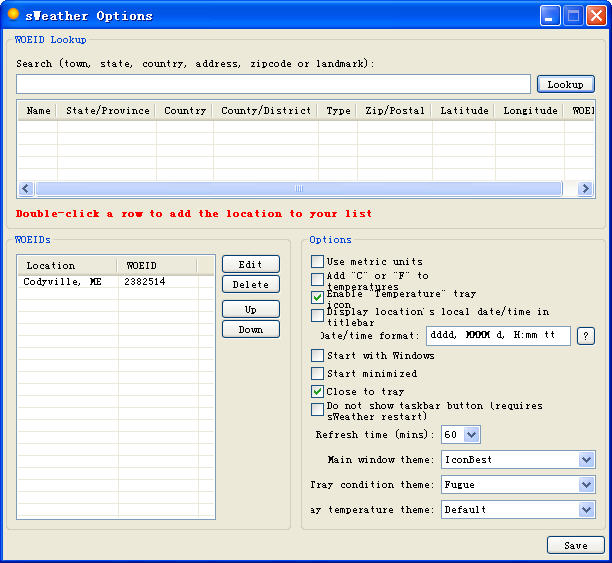This screenshot has height=563, width=612.
Task: Click the State/Province column header
Action: (x=107, y=111)
